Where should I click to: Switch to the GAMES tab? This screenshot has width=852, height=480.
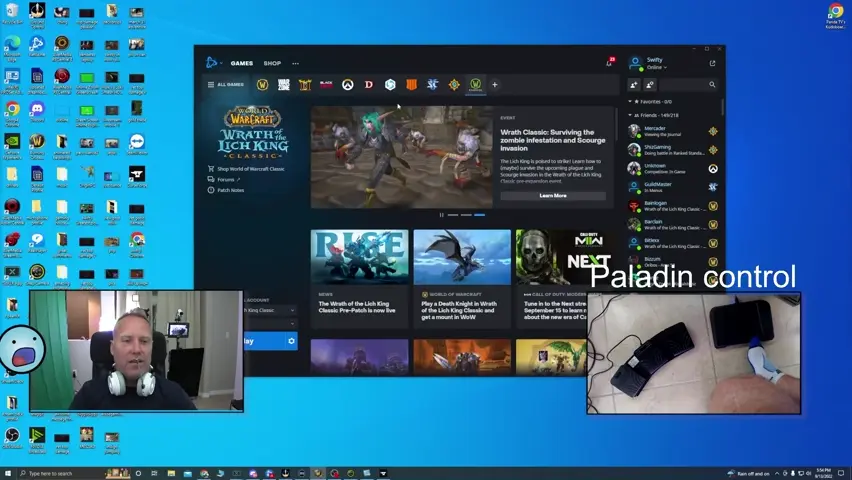[242, 64]
